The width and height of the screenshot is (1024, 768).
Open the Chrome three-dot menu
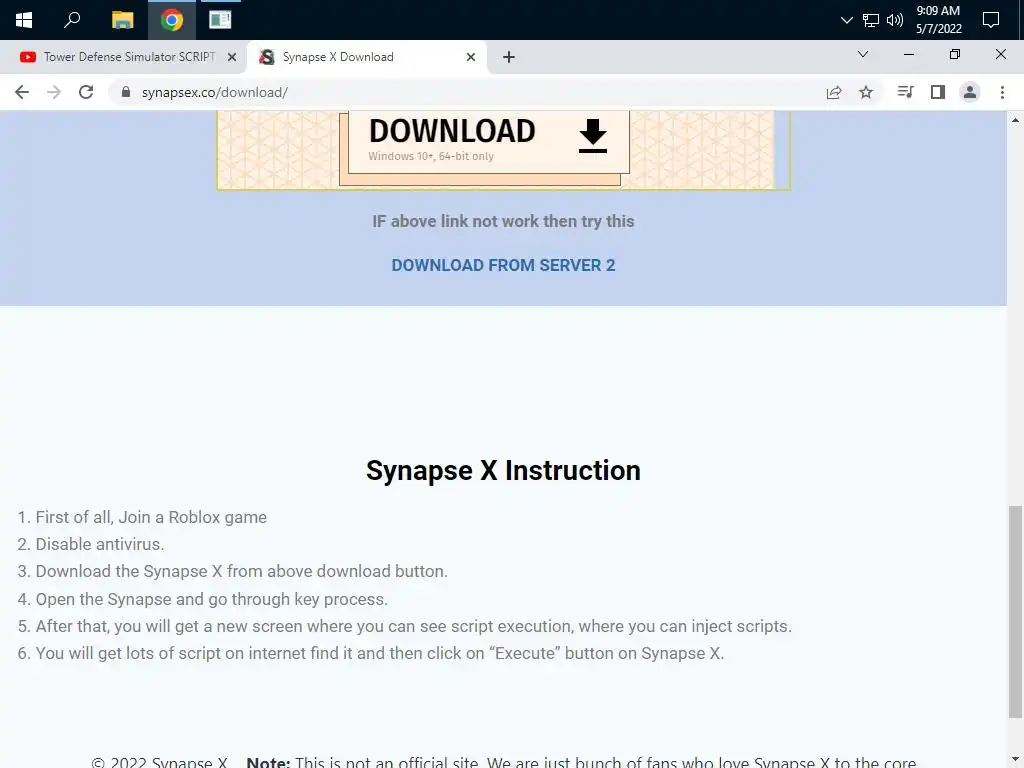point(1002,92)
